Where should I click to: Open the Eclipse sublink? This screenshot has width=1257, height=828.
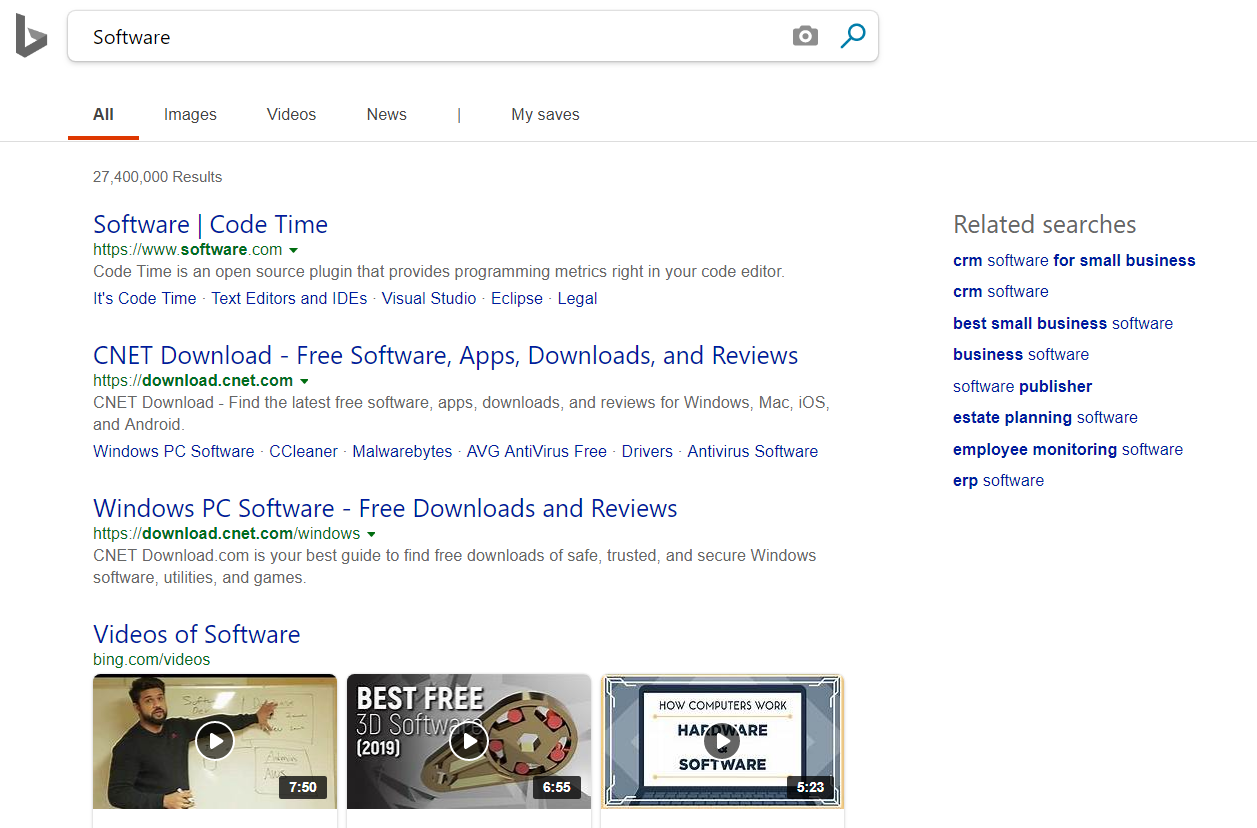point(517,298)
